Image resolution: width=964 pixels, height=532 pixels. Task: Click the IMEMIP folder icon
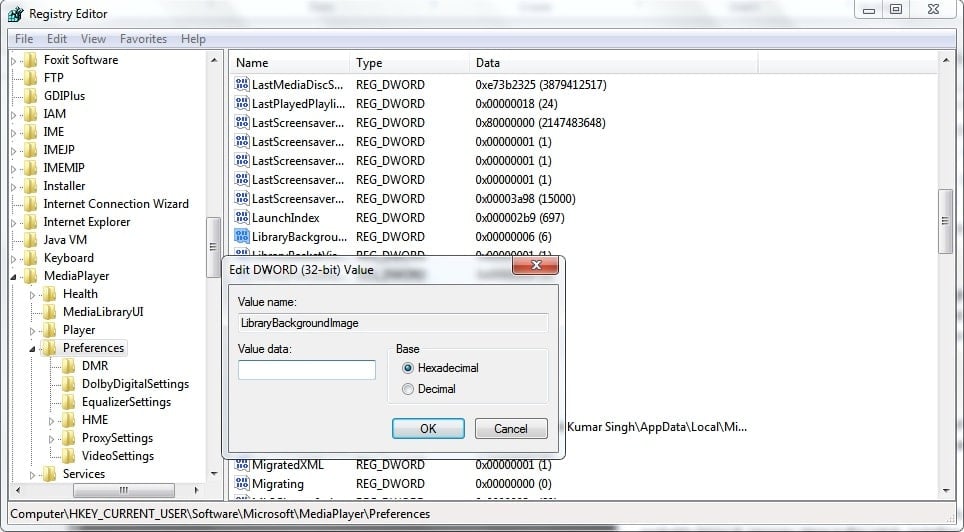pyautogui.click(x=30, y=167)
